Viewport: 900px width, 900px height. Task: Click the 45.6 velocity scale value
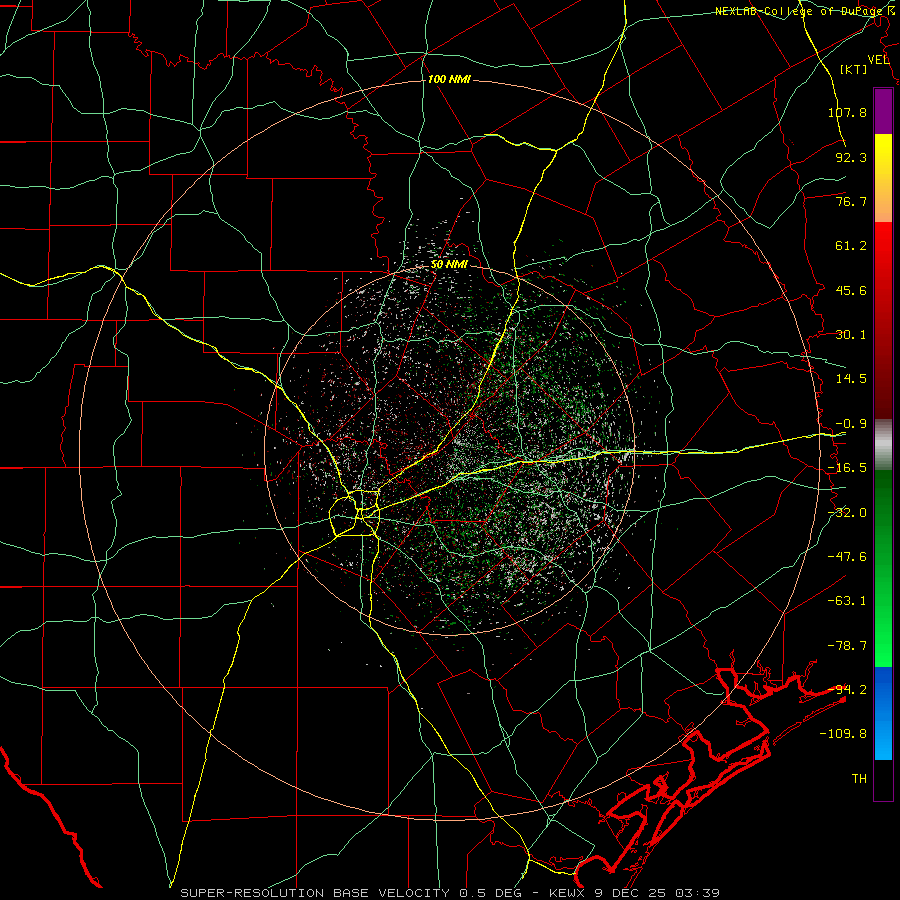(x=851, y=290)
